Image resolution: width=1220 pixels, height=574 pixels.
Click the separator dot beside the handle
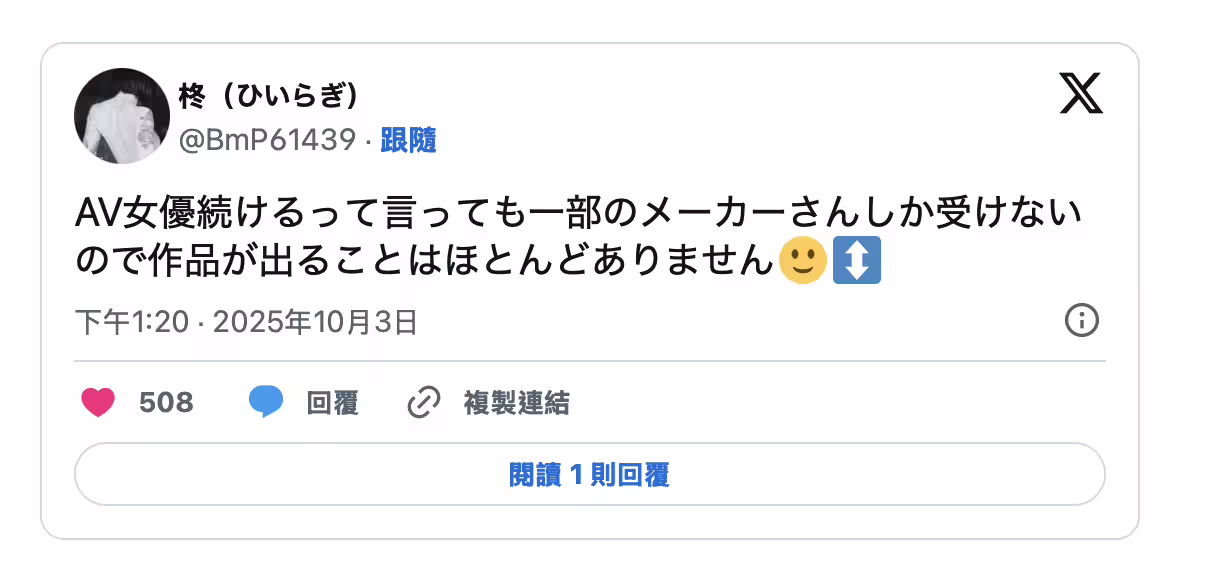click(x=368, y=142)
